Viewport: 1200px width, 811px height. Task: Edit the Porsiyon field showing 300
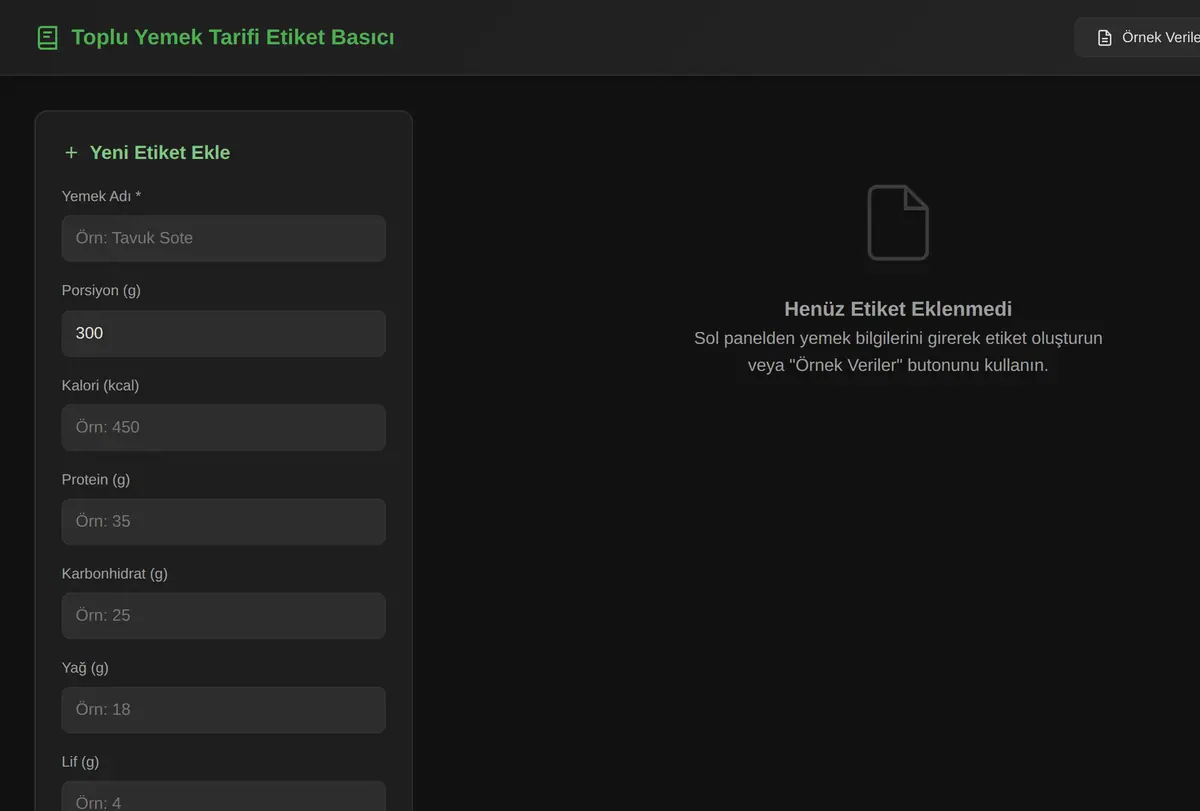point(224,333)
